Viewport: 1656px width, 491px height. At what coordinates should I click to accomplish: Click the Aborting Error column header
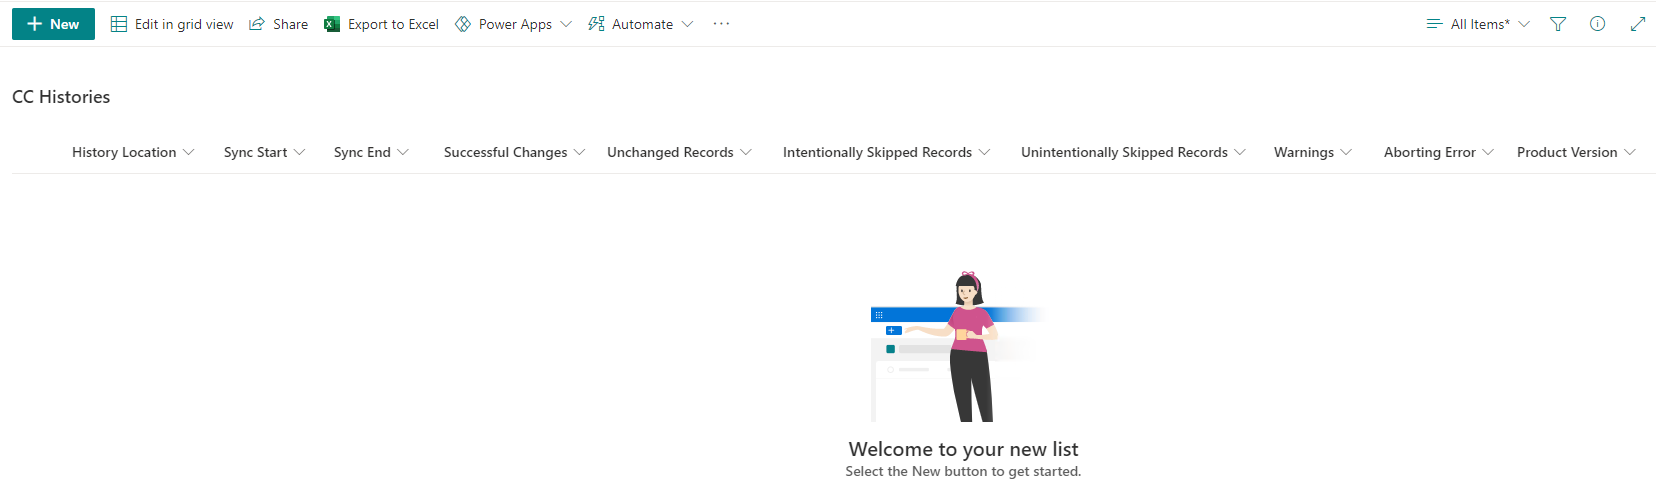1438,152
